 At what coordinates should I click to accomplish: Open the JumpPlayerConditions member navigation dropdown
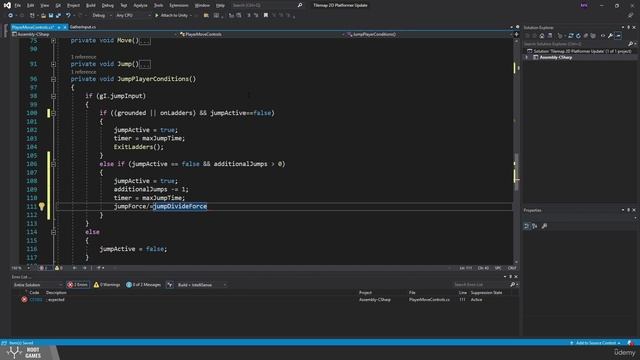click(x=429, y=34)
